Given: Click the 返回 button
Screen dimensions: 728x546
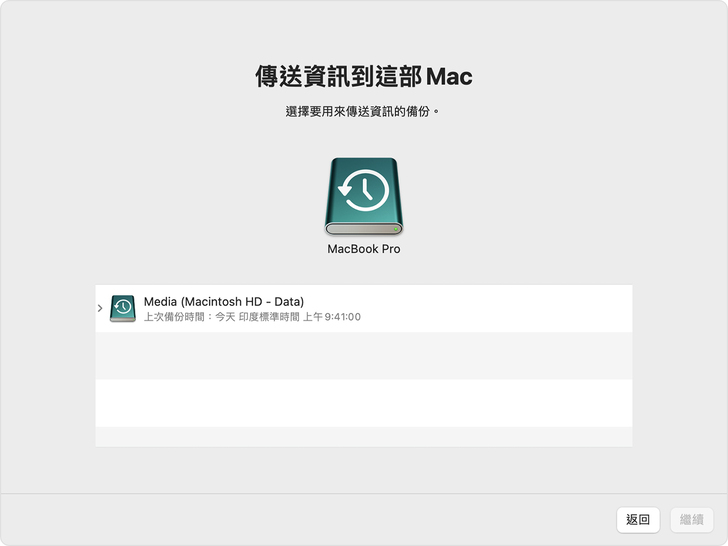Looking at the screenshot, I should (638, 520).
